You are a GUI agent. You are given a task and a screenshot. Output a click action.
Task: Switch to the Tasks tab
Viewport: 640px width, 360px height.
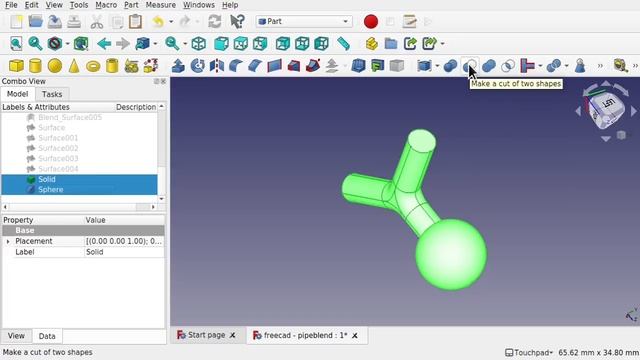pos(52,94)
